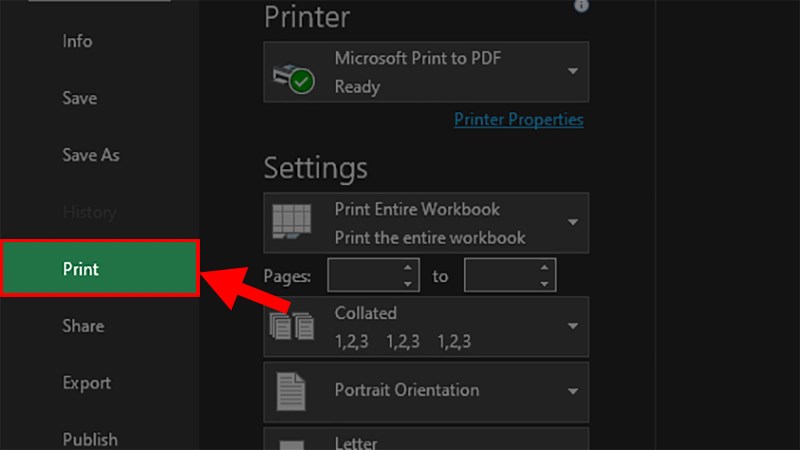Open the Microsoft Print to PDF printer dropdown
Screen dimensions: 800x450
tap(426, 72)
